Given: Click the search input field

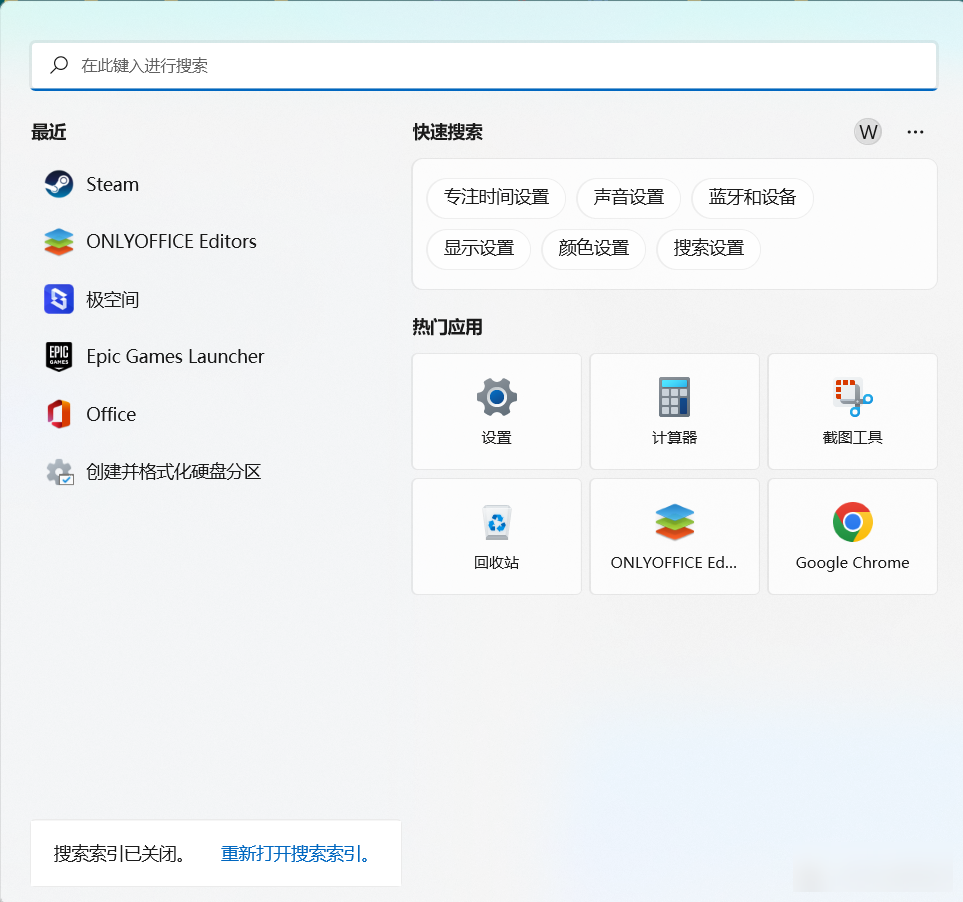Looking at the screenshot, I should click(484, 66).
